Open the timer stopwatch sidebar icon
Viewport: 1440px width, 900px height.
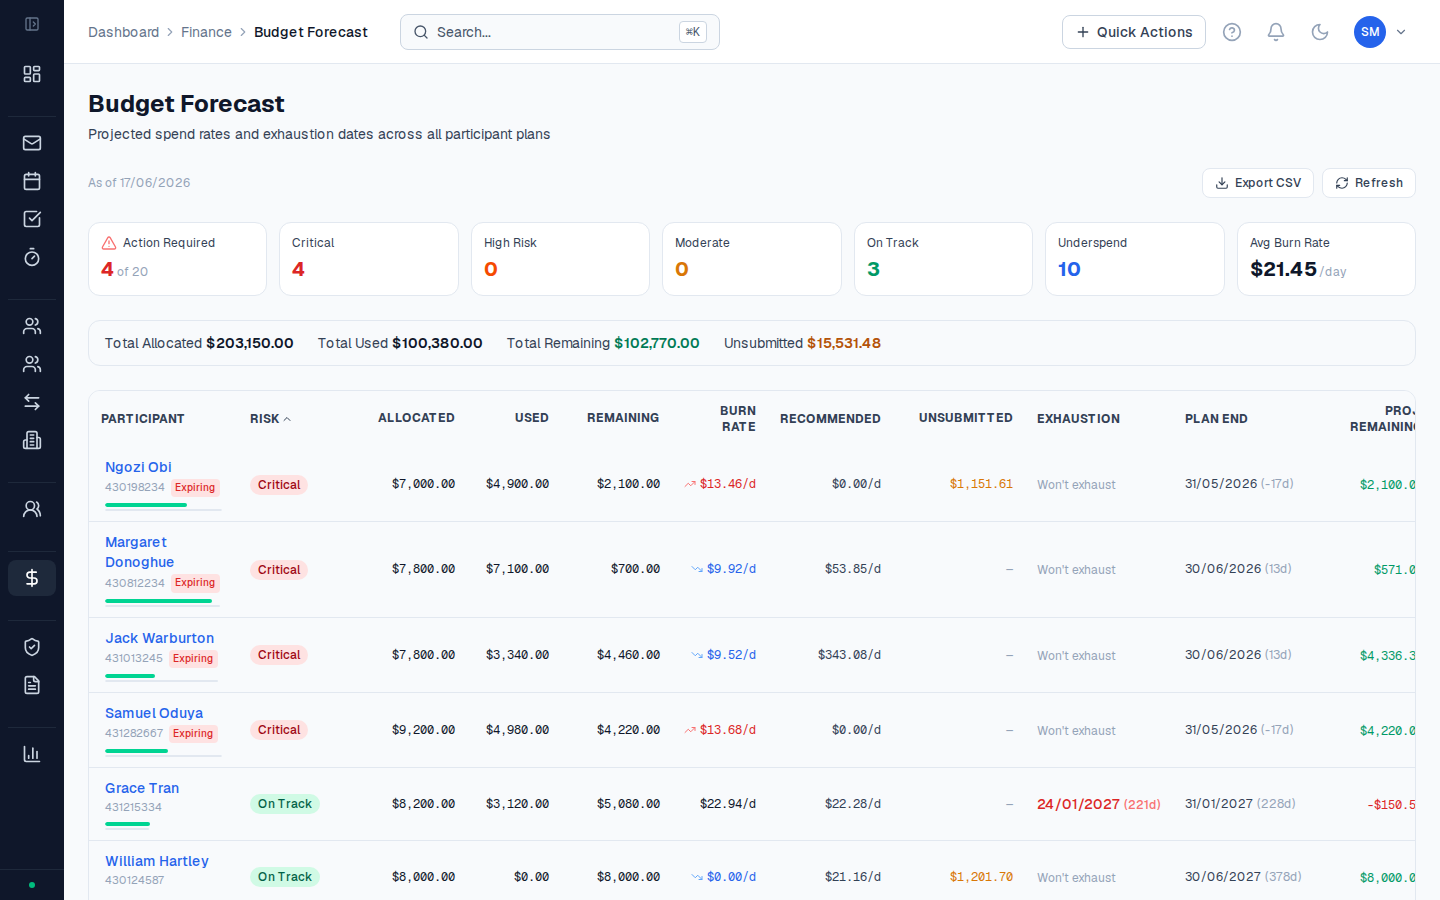32,257
